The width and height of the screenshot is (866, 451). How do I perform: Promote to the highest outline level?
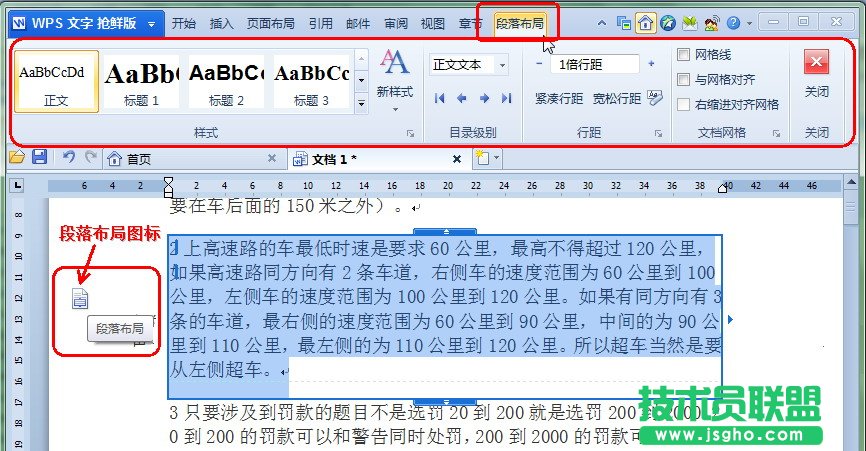click(x=440, y=98)
